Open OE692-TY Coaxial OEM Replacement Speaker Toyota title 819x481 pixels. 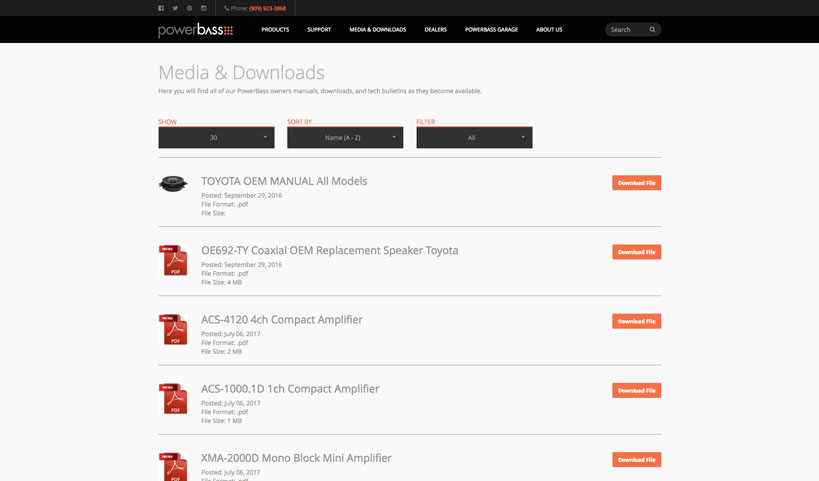click(330, 251)
